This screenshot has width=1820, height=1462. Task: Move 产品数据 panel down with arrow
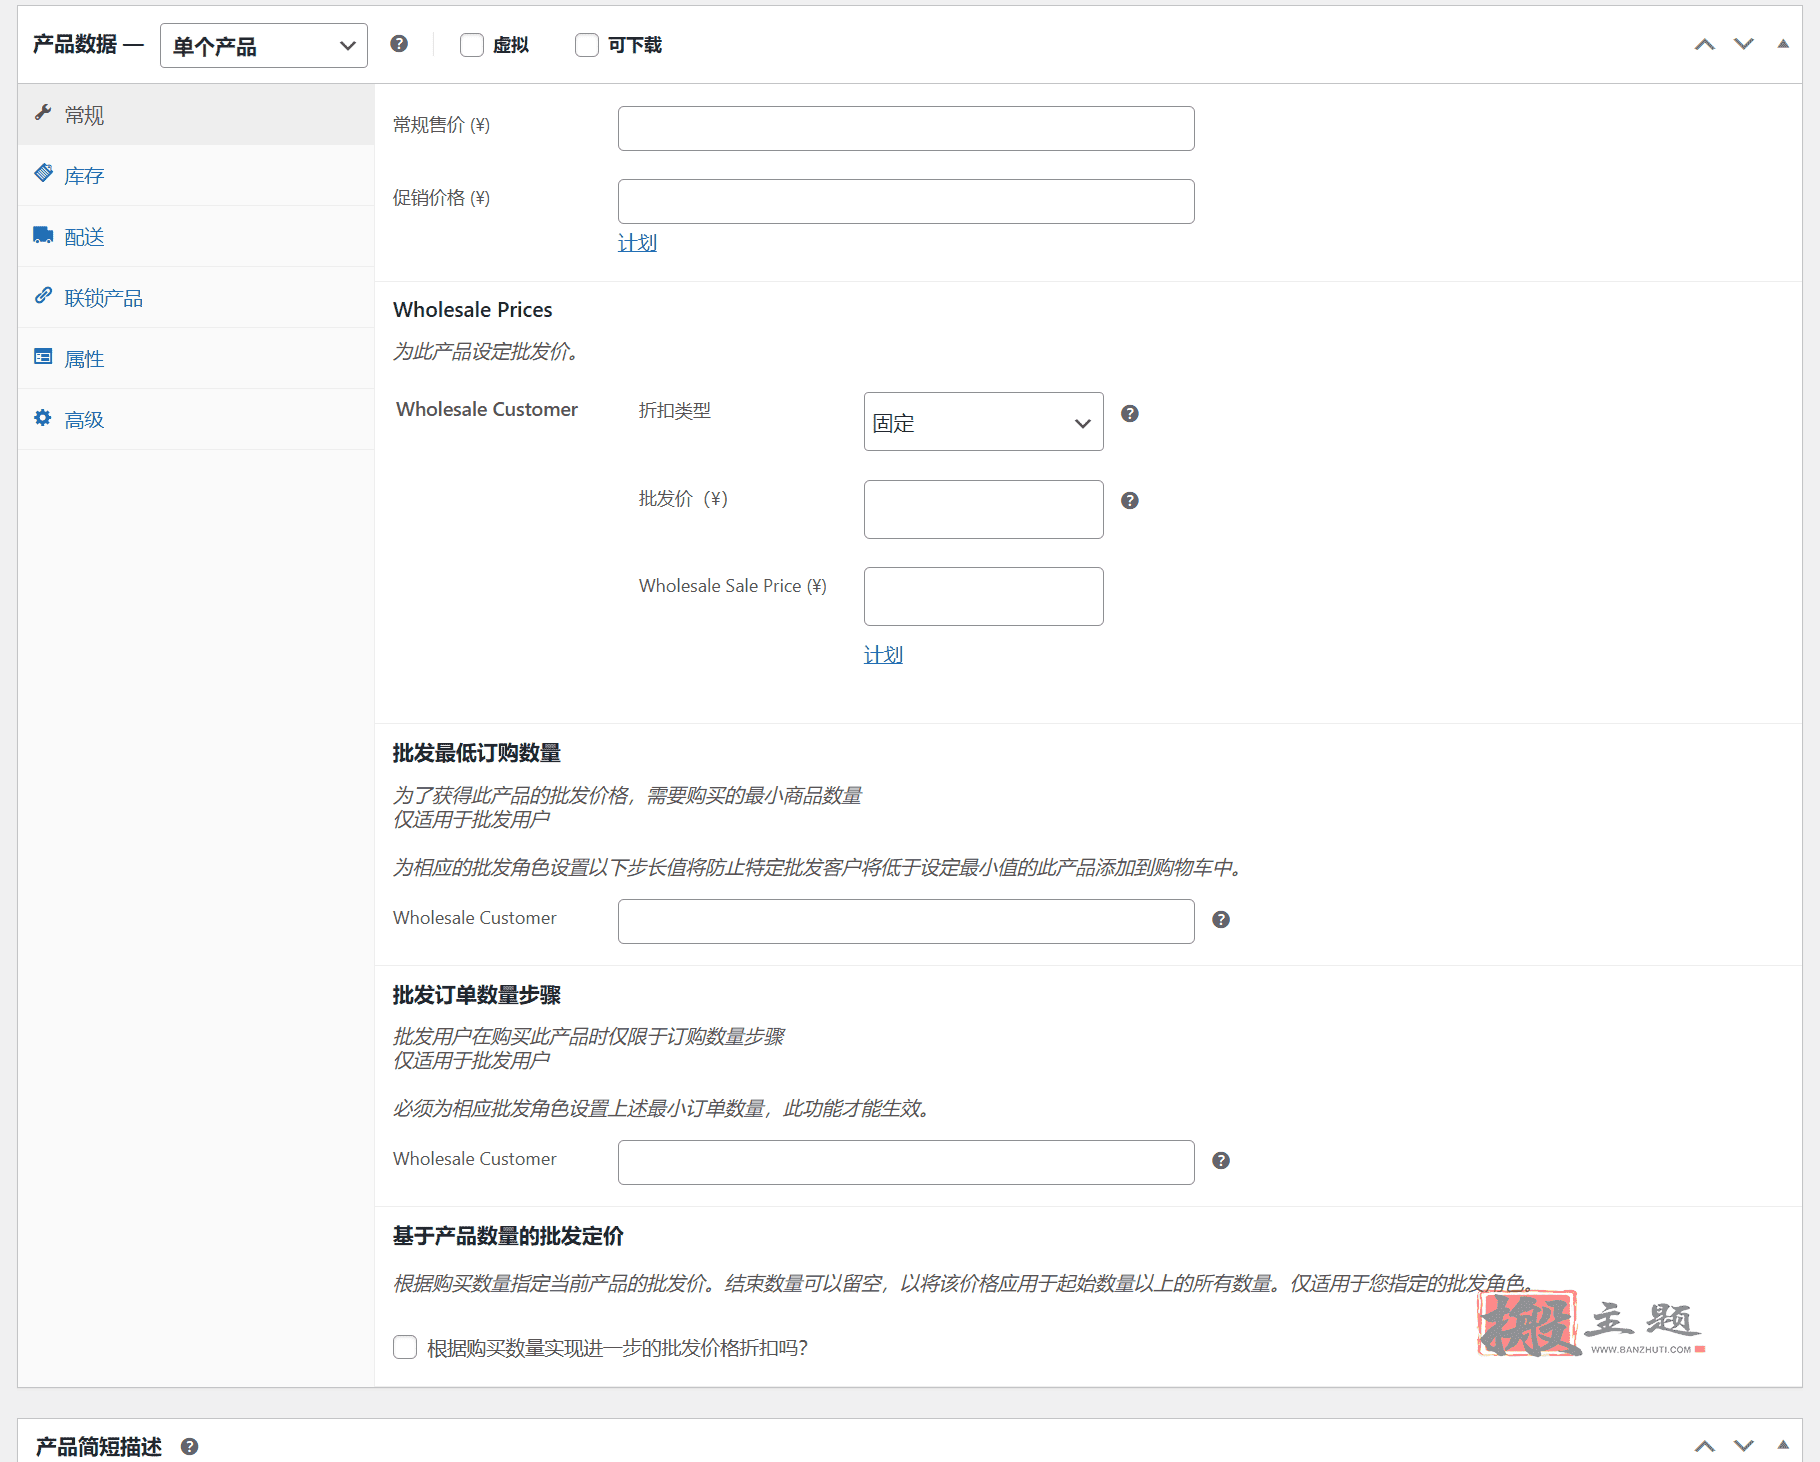point(1744,44)
